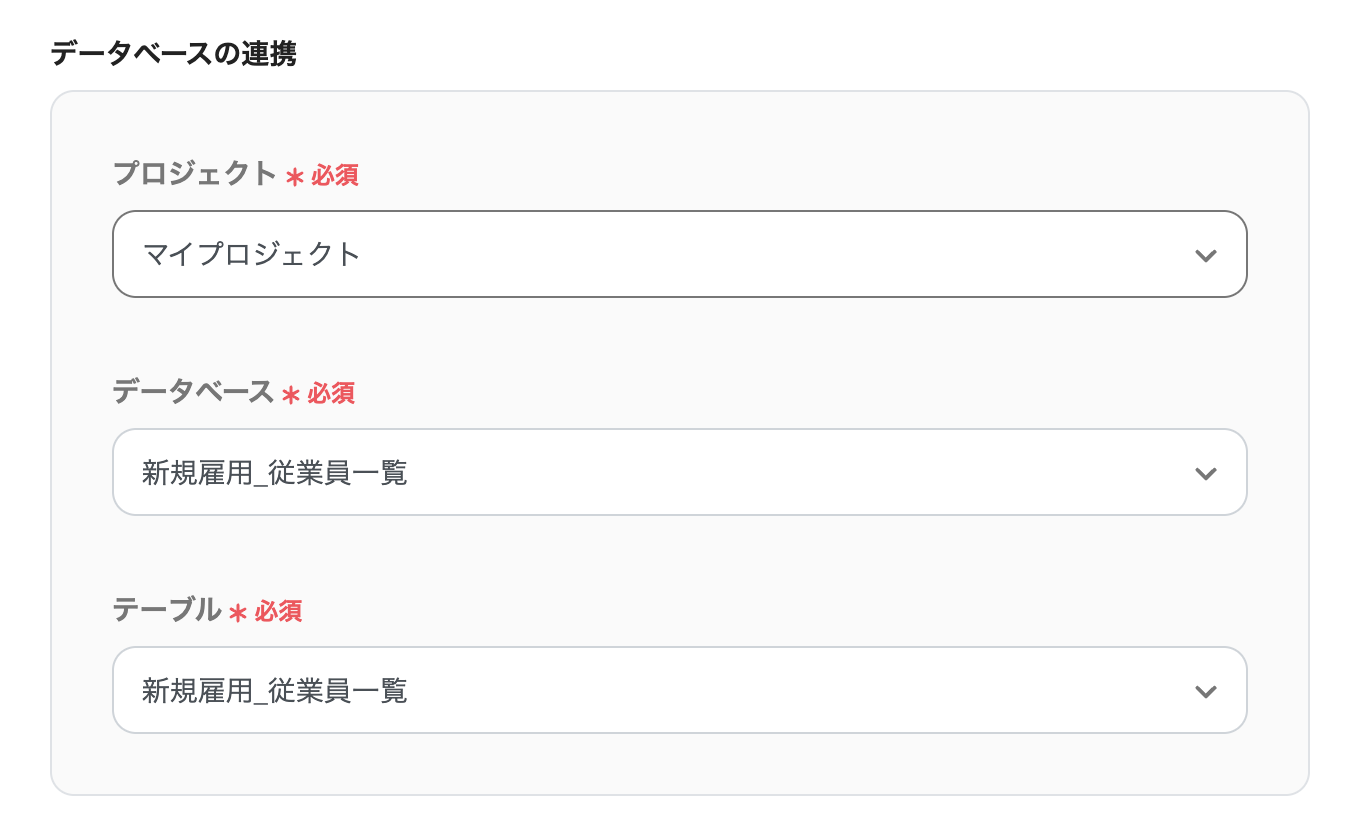The image size is (1372, 828).
Task: Click 新規雇用_従業員一覧 text in テーブル field
Action: click(275, 690)
